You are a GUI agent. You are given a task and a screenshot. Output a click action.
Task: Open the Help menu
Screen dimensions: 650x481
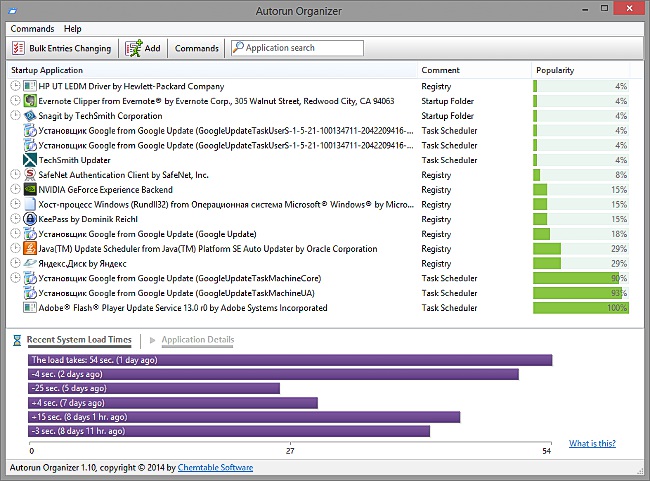pyautogui.click(x=72, y=29)
